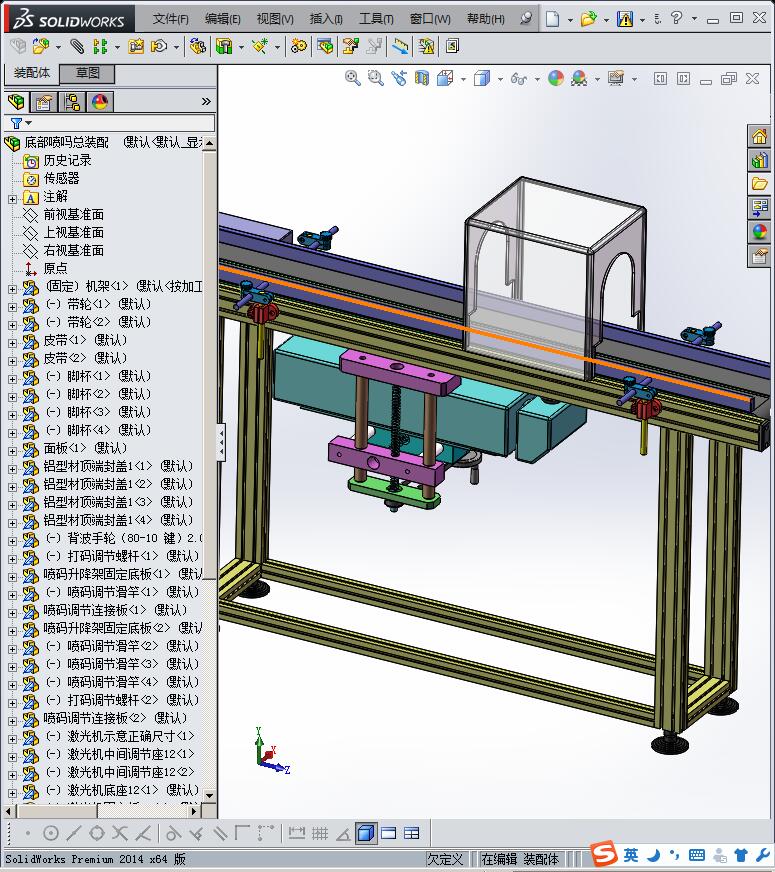Click the New document icon
Screen dimensions: 775x872
(552, 19)
